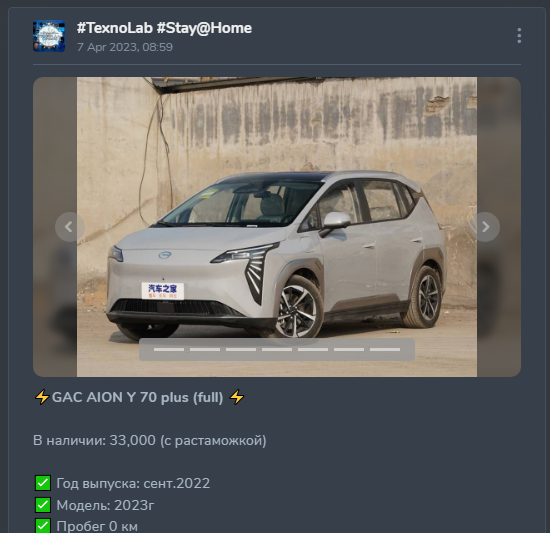
Task: Click the green checkmark beside Год выпуска
Action: (x=43, y=483)
